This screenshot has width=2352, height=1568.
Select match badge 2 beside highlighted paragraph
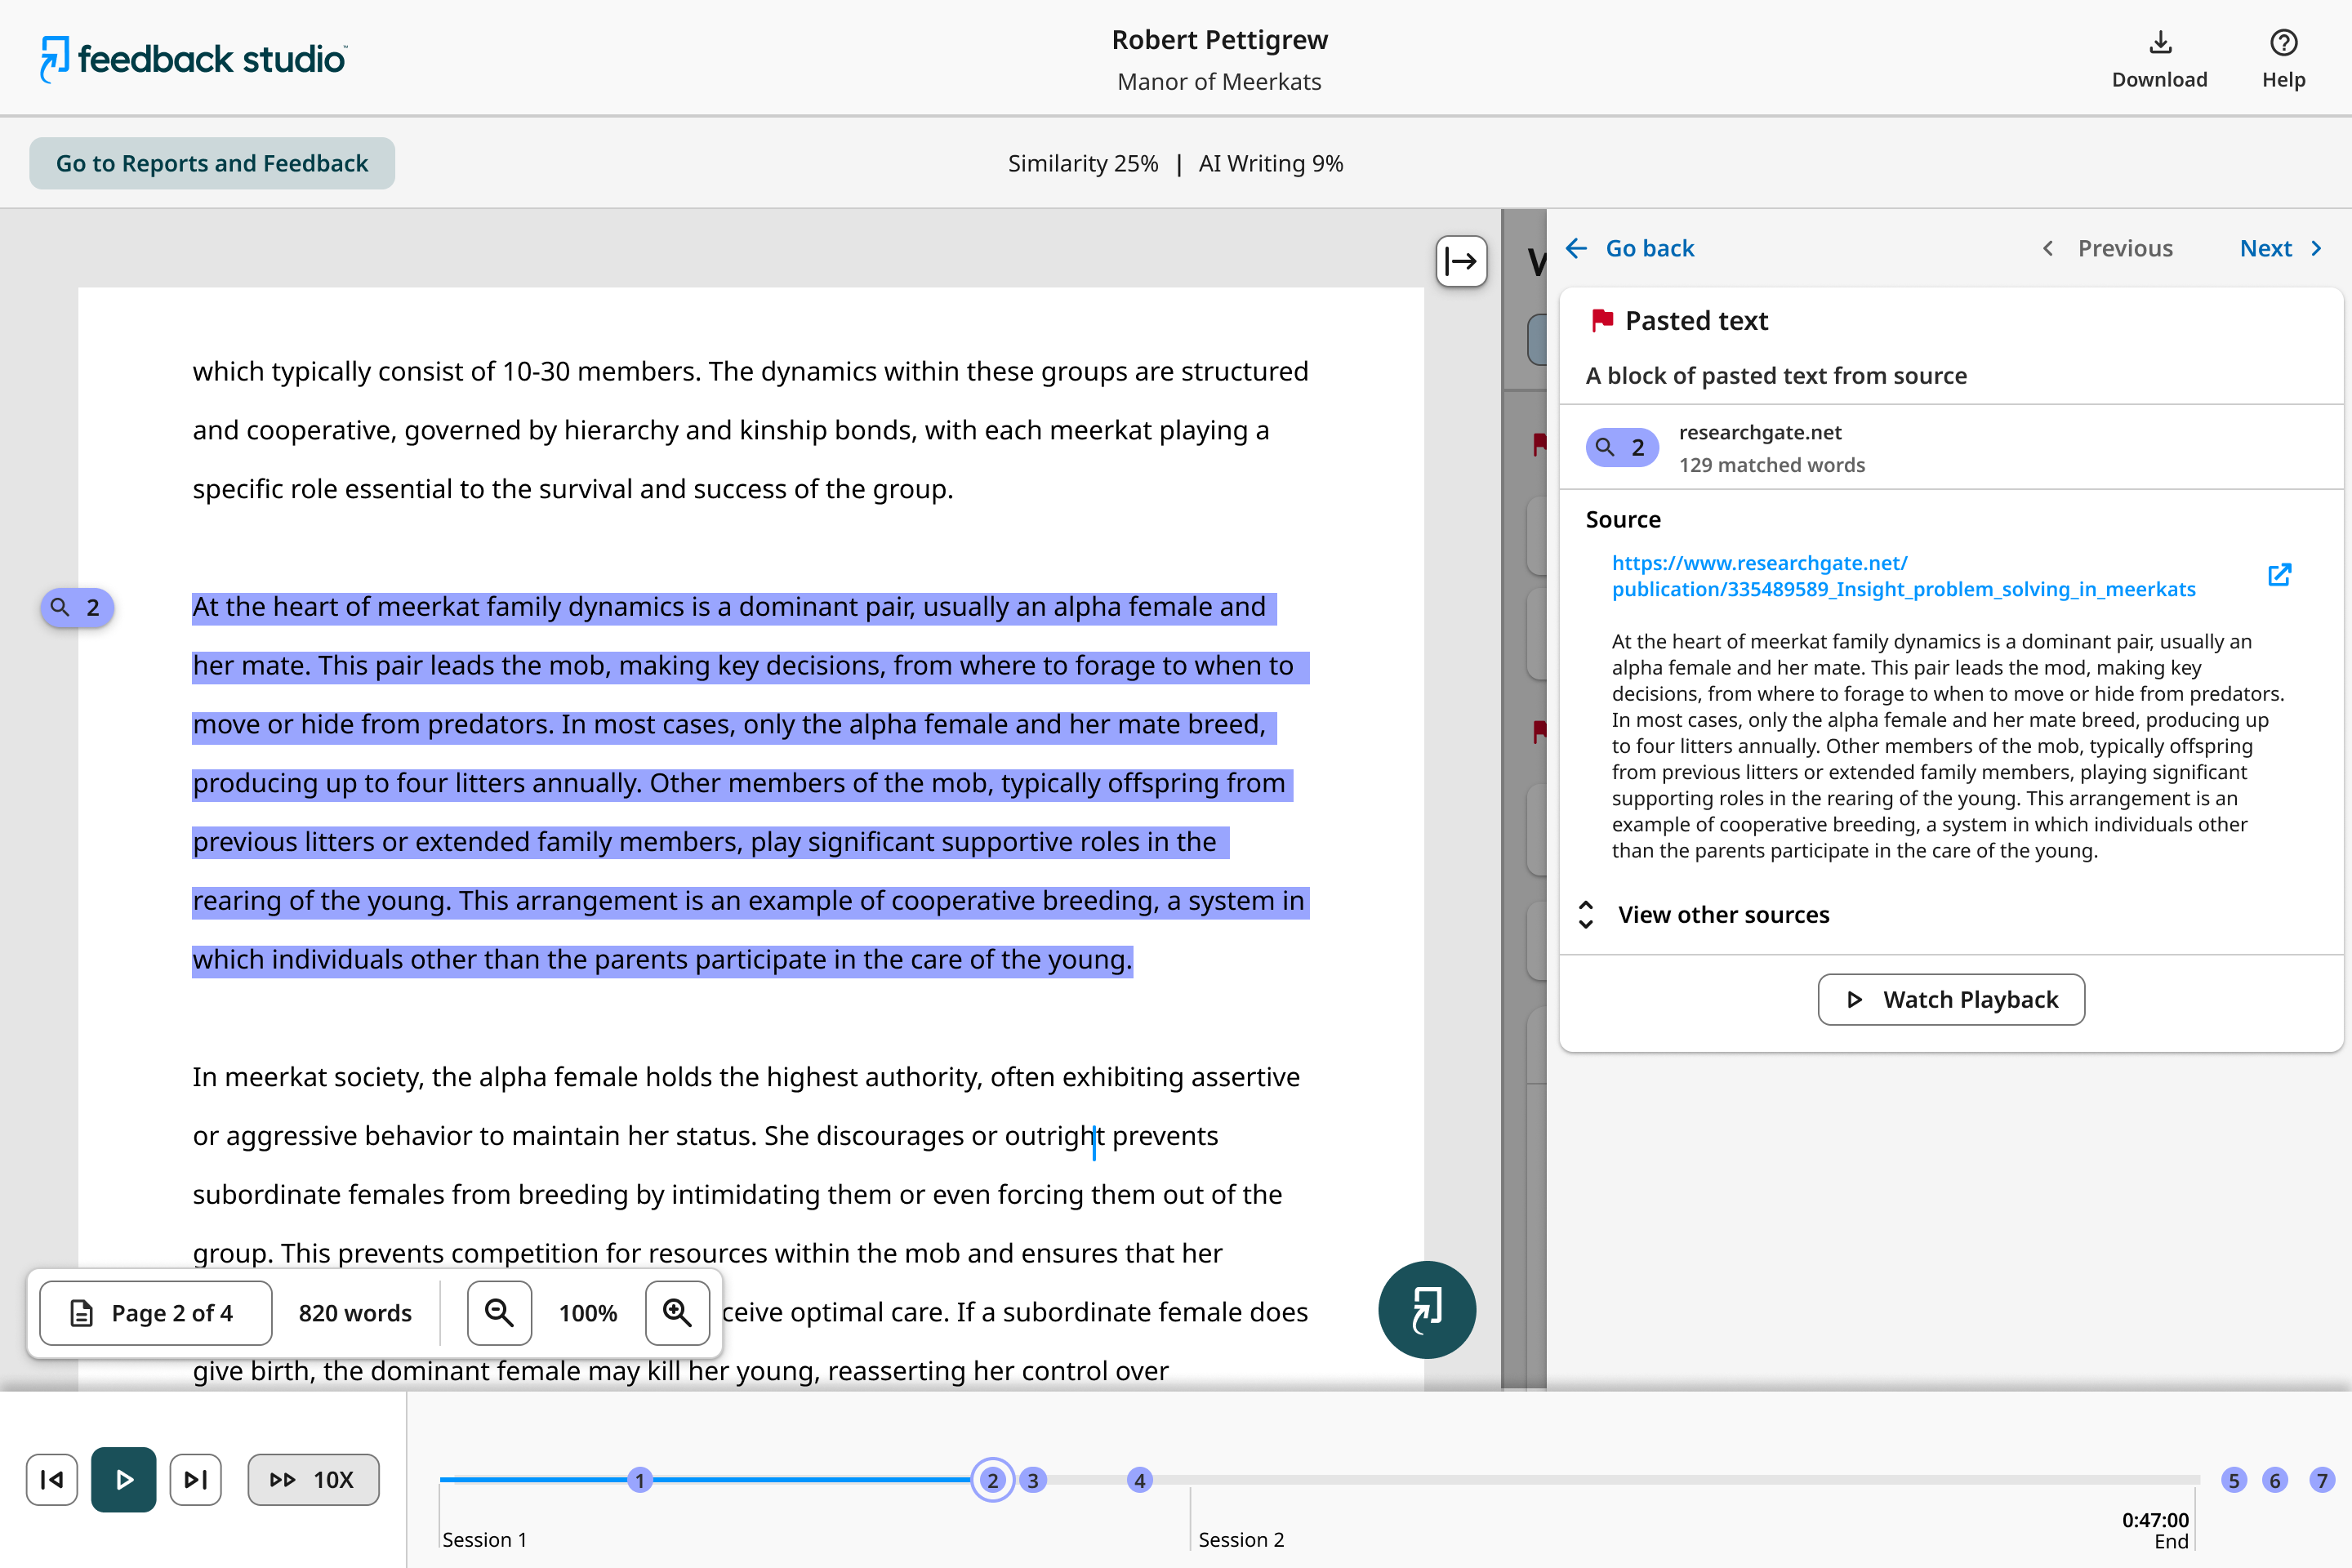[77, 607]
